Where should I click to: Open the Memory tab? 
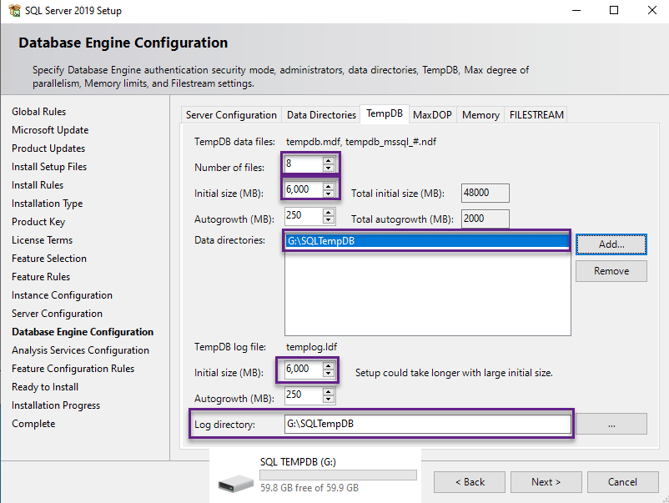(x=480, y=115)
